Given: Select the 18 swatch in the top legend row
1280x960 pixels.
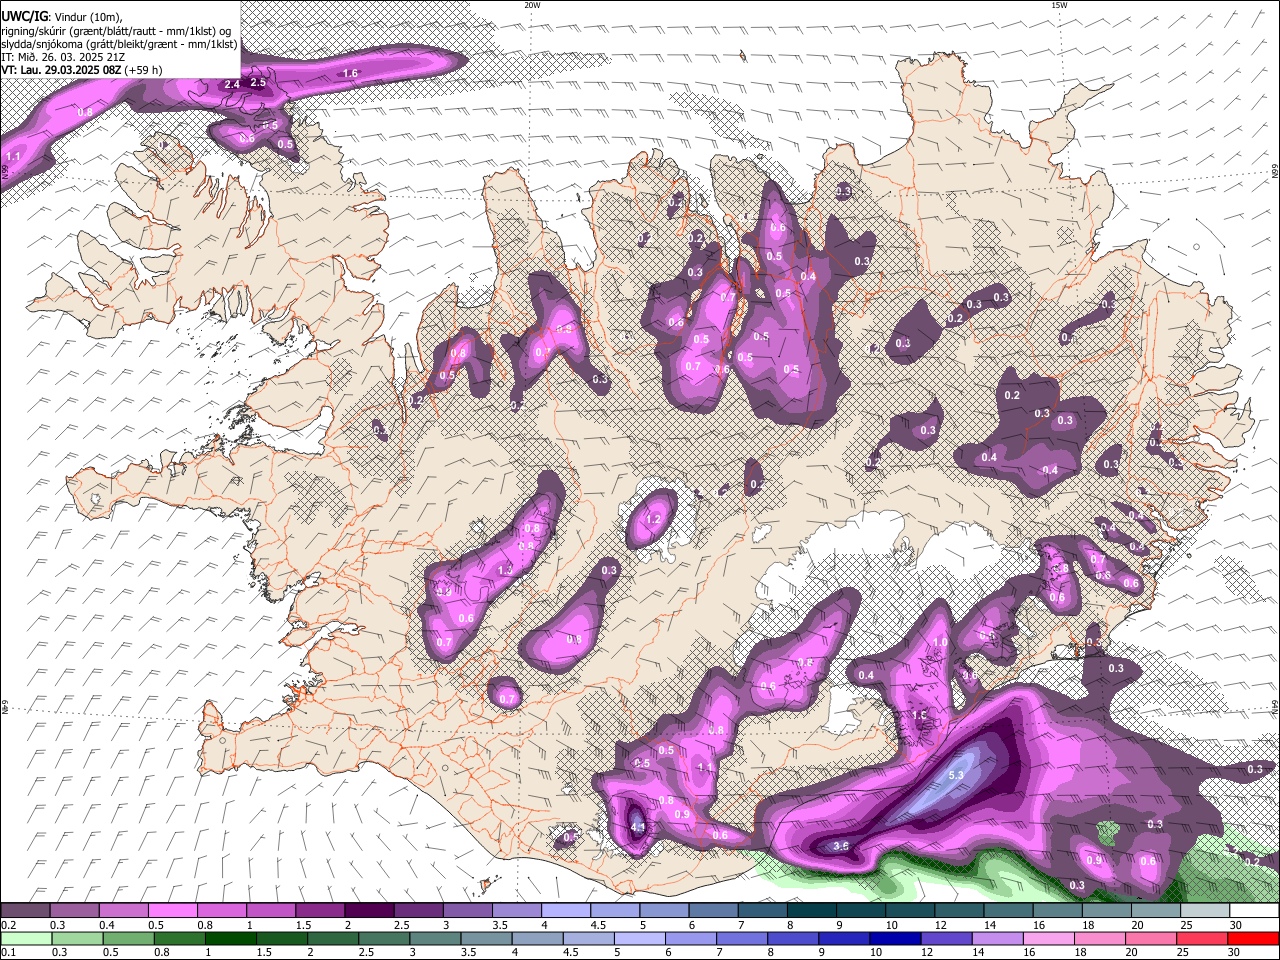Looking at the screenshot, I should pos(1107,911).
